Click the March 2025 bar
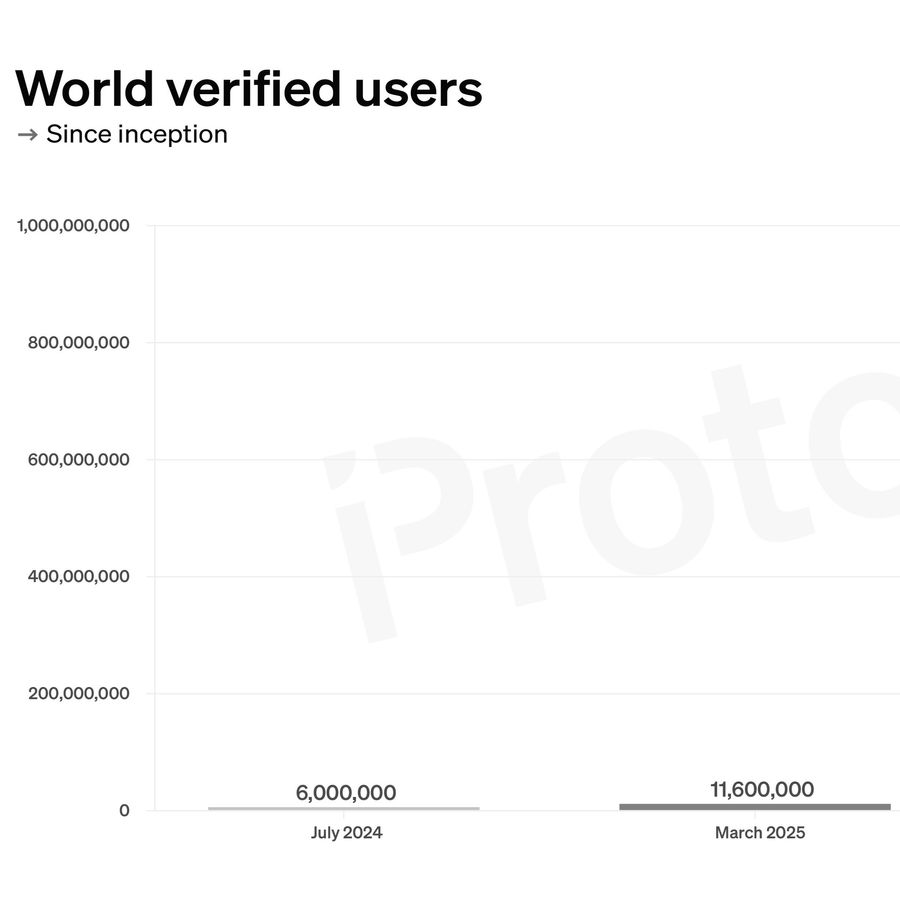 (755, 806)
